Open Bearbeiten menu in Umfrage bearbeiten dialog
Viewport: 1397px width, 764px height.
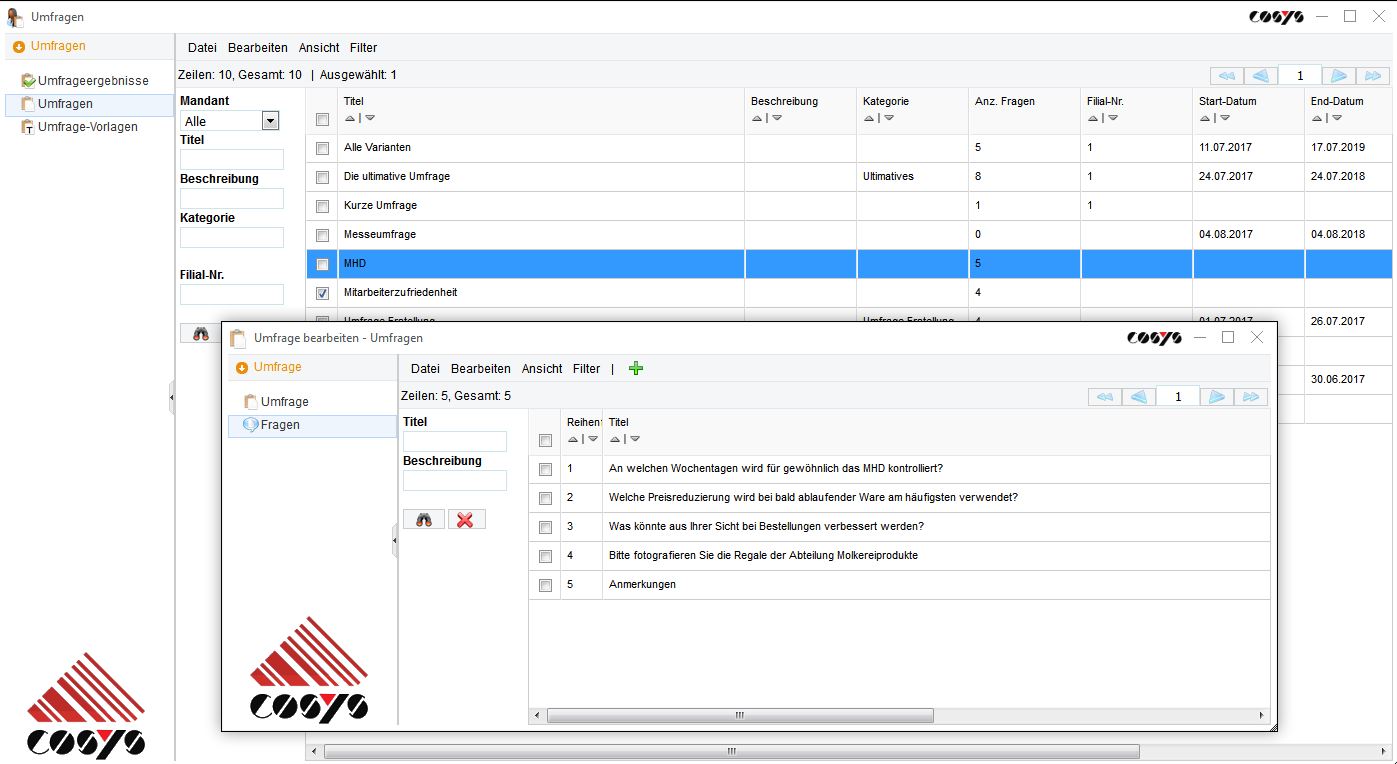coord(481,369)
